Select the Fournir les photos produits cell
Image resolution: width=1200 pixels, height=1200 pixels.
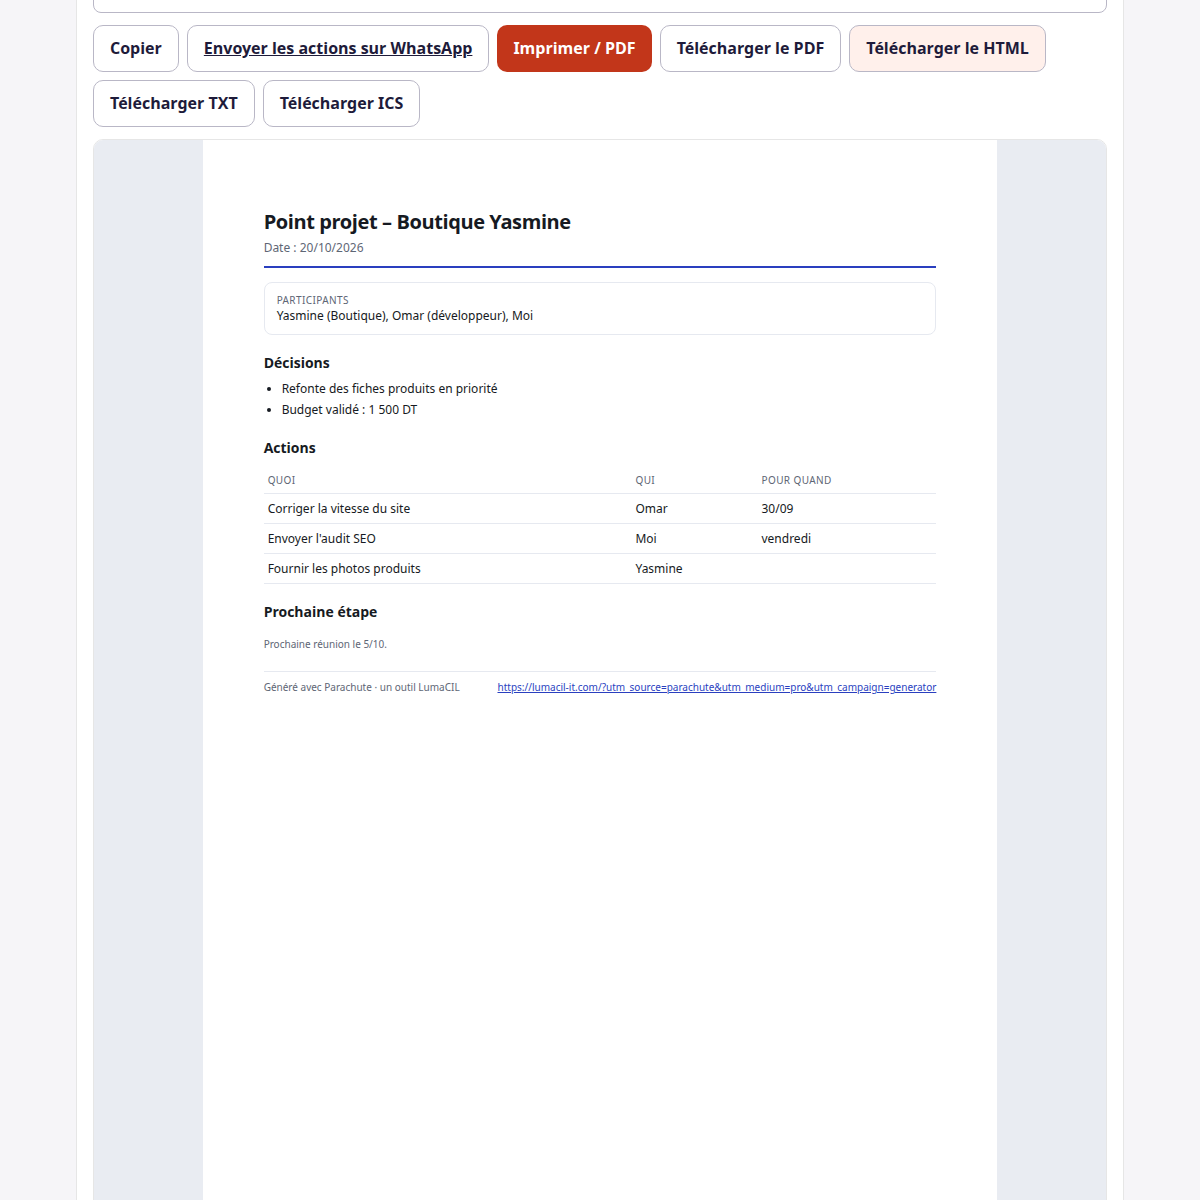click(344, 569)
